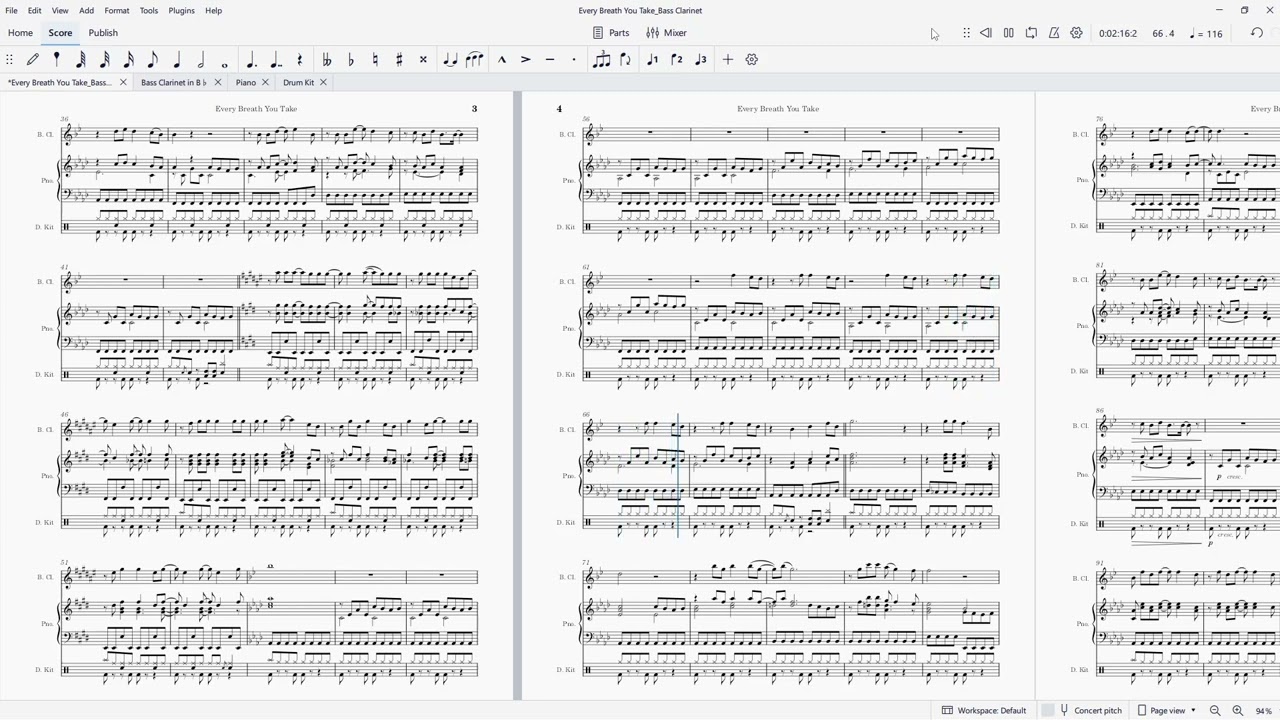
Task: Open Workspace: Default selector
Action: pyautogui.click(x=984, y=710)
